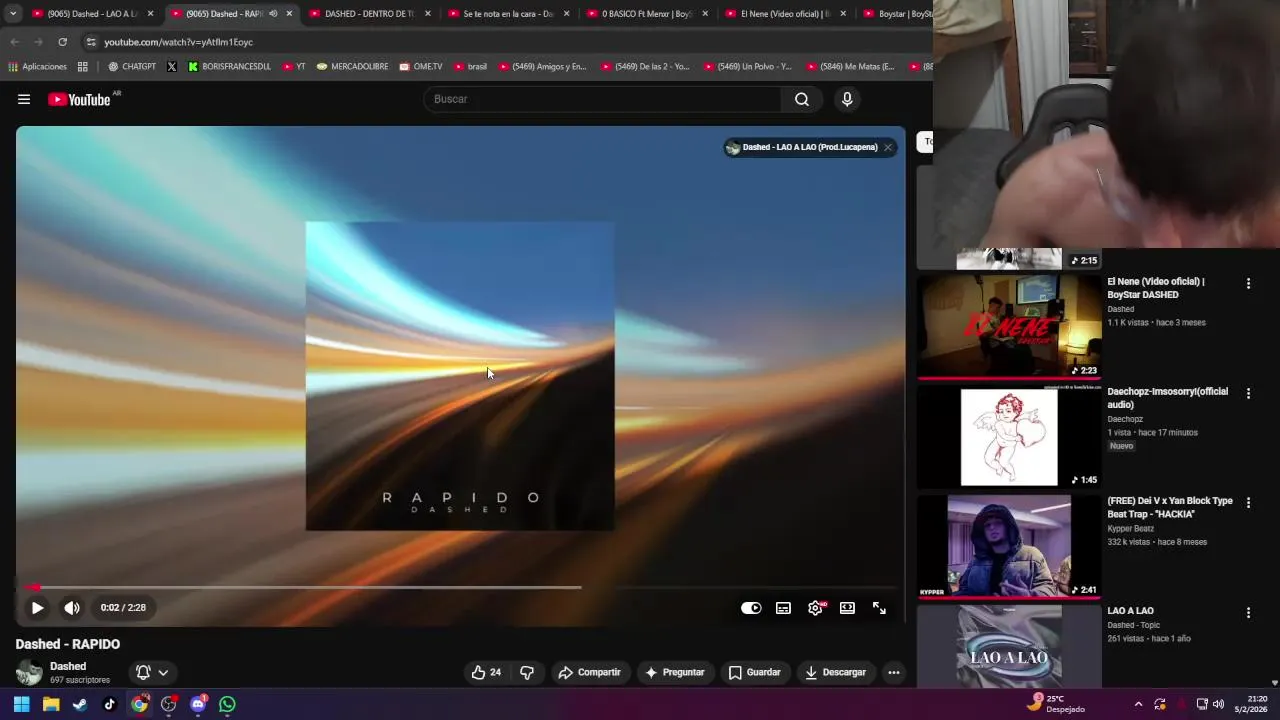
Task: Focus the Buscar search field
Action: (x=602, y=99)
